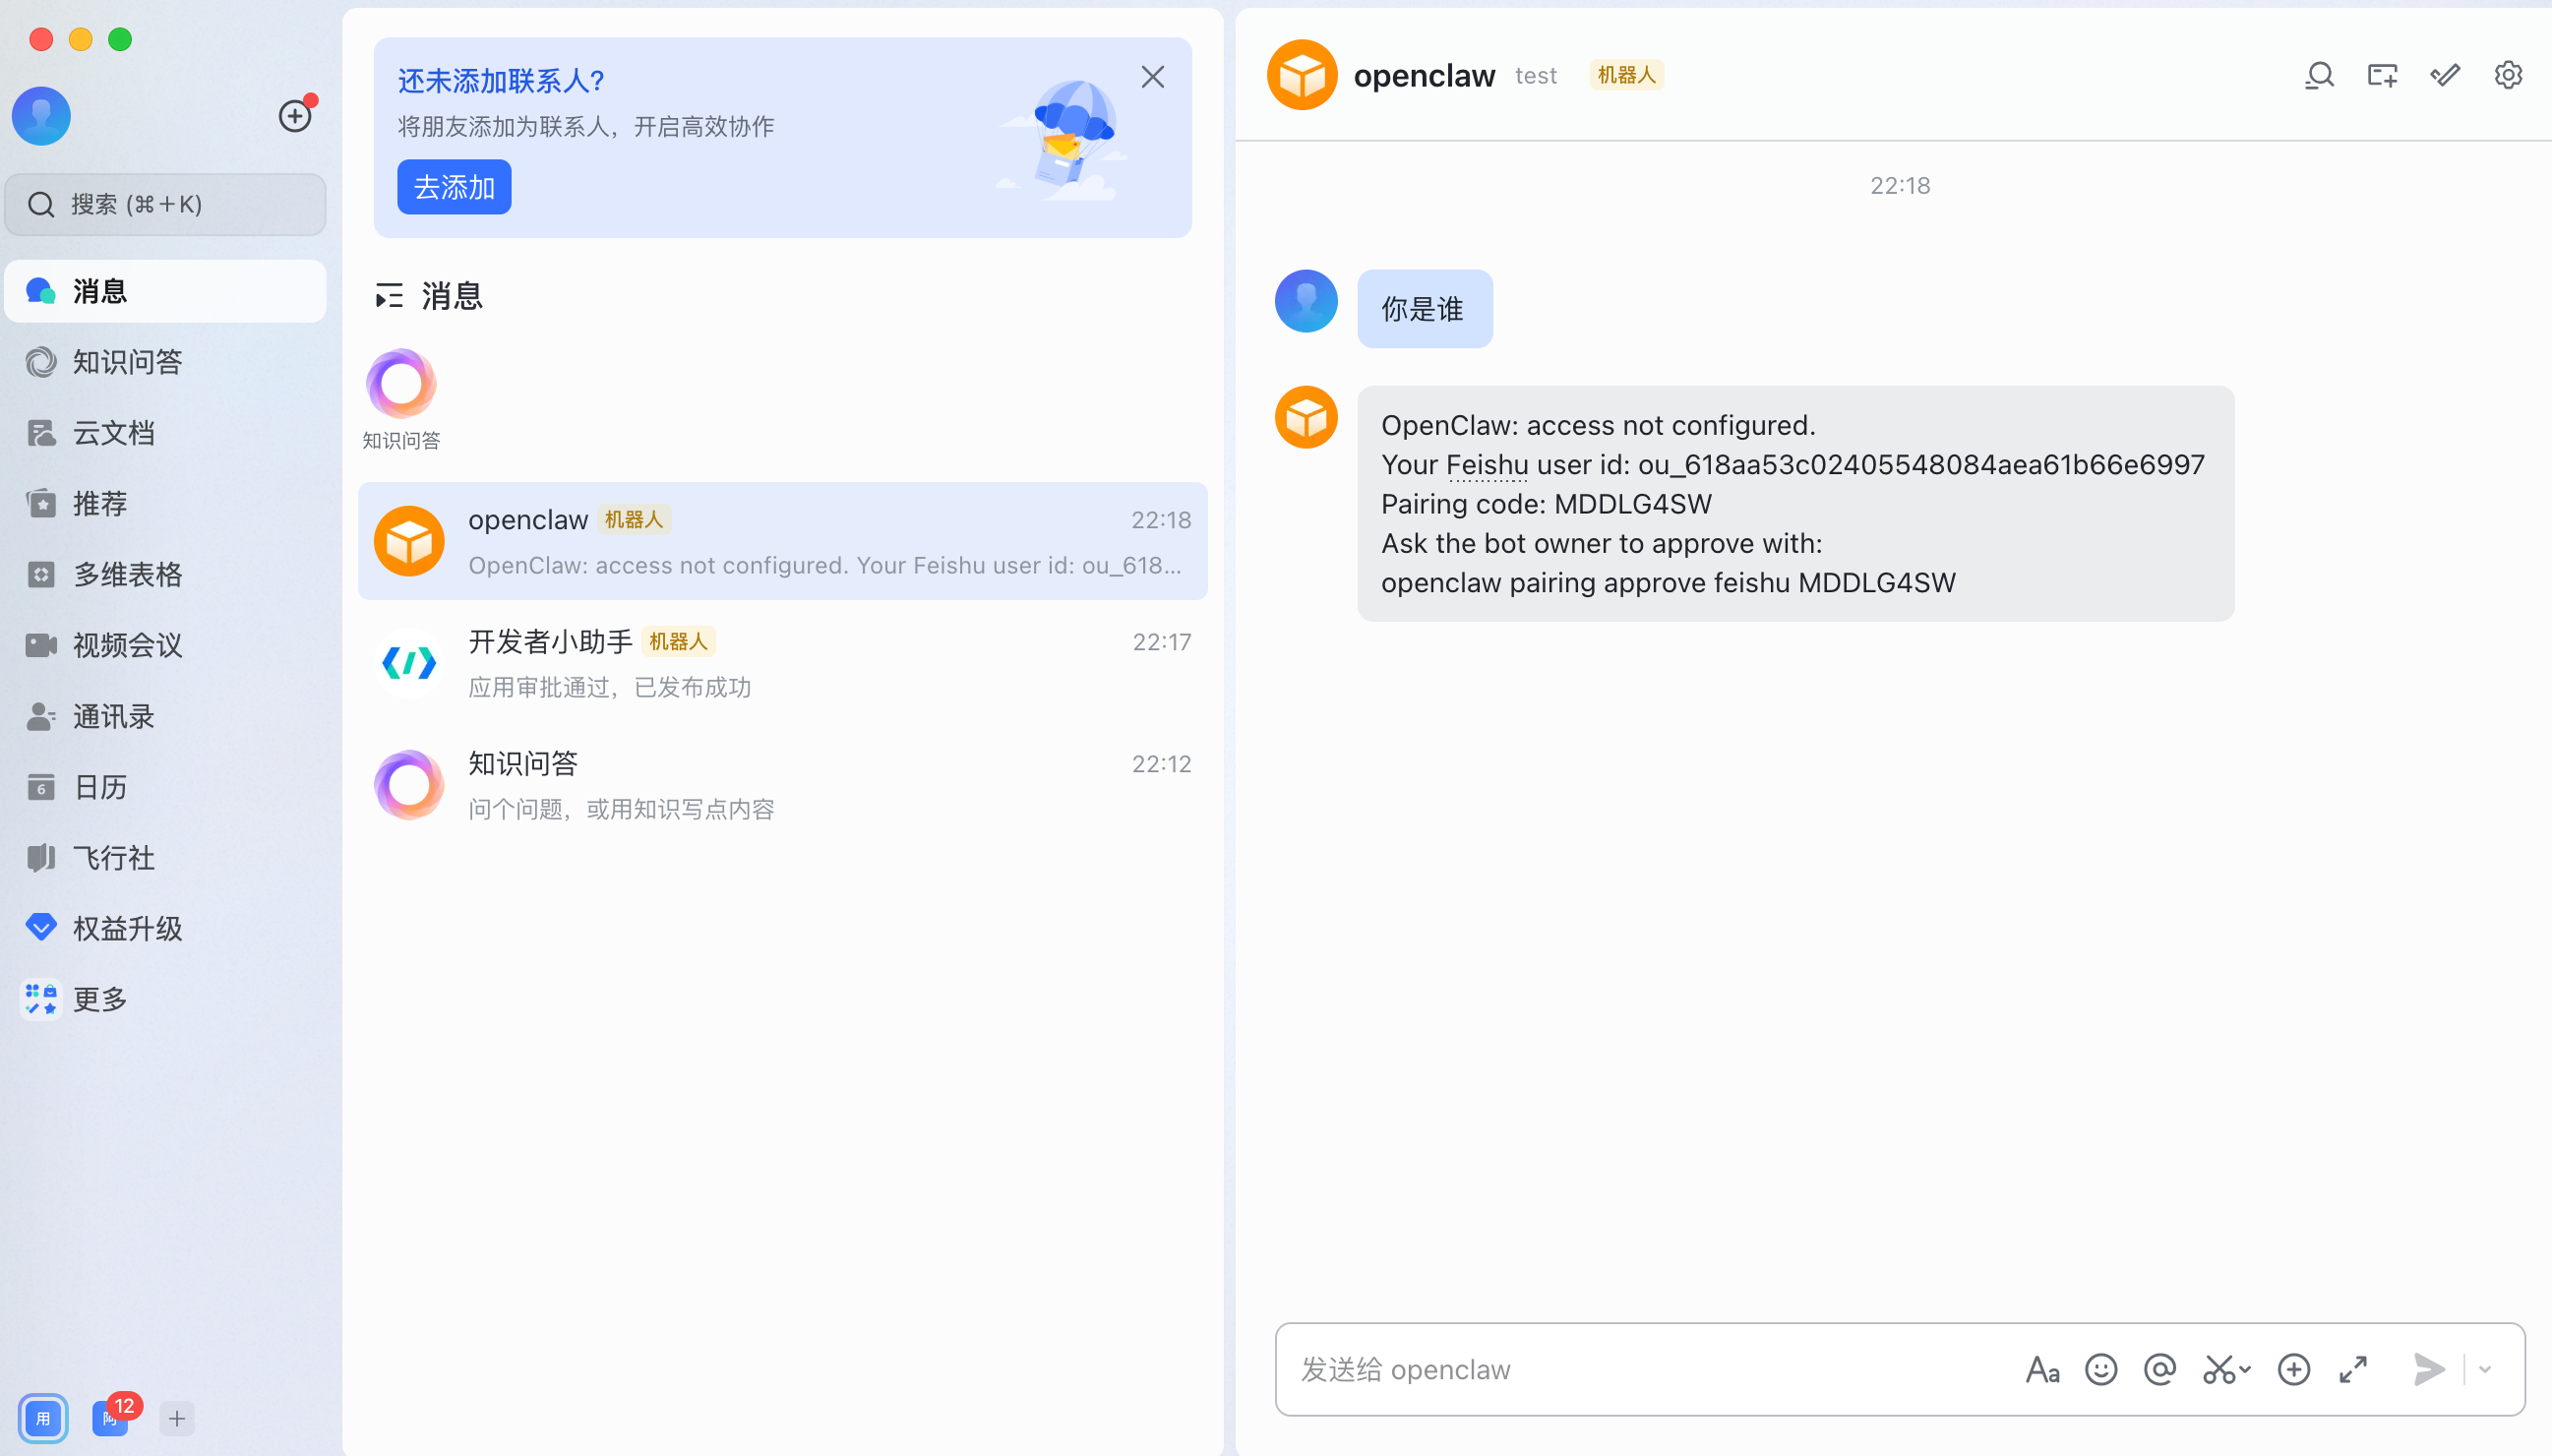Screen dimensions: 2552x1456
Task: Open text formatting Aa icon
Action: pos(2041,1369)
